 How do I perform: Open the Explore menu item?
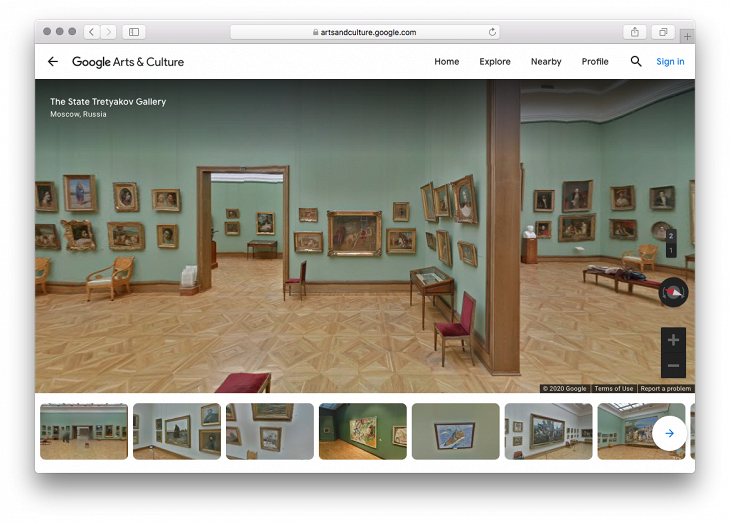[495, 62]
